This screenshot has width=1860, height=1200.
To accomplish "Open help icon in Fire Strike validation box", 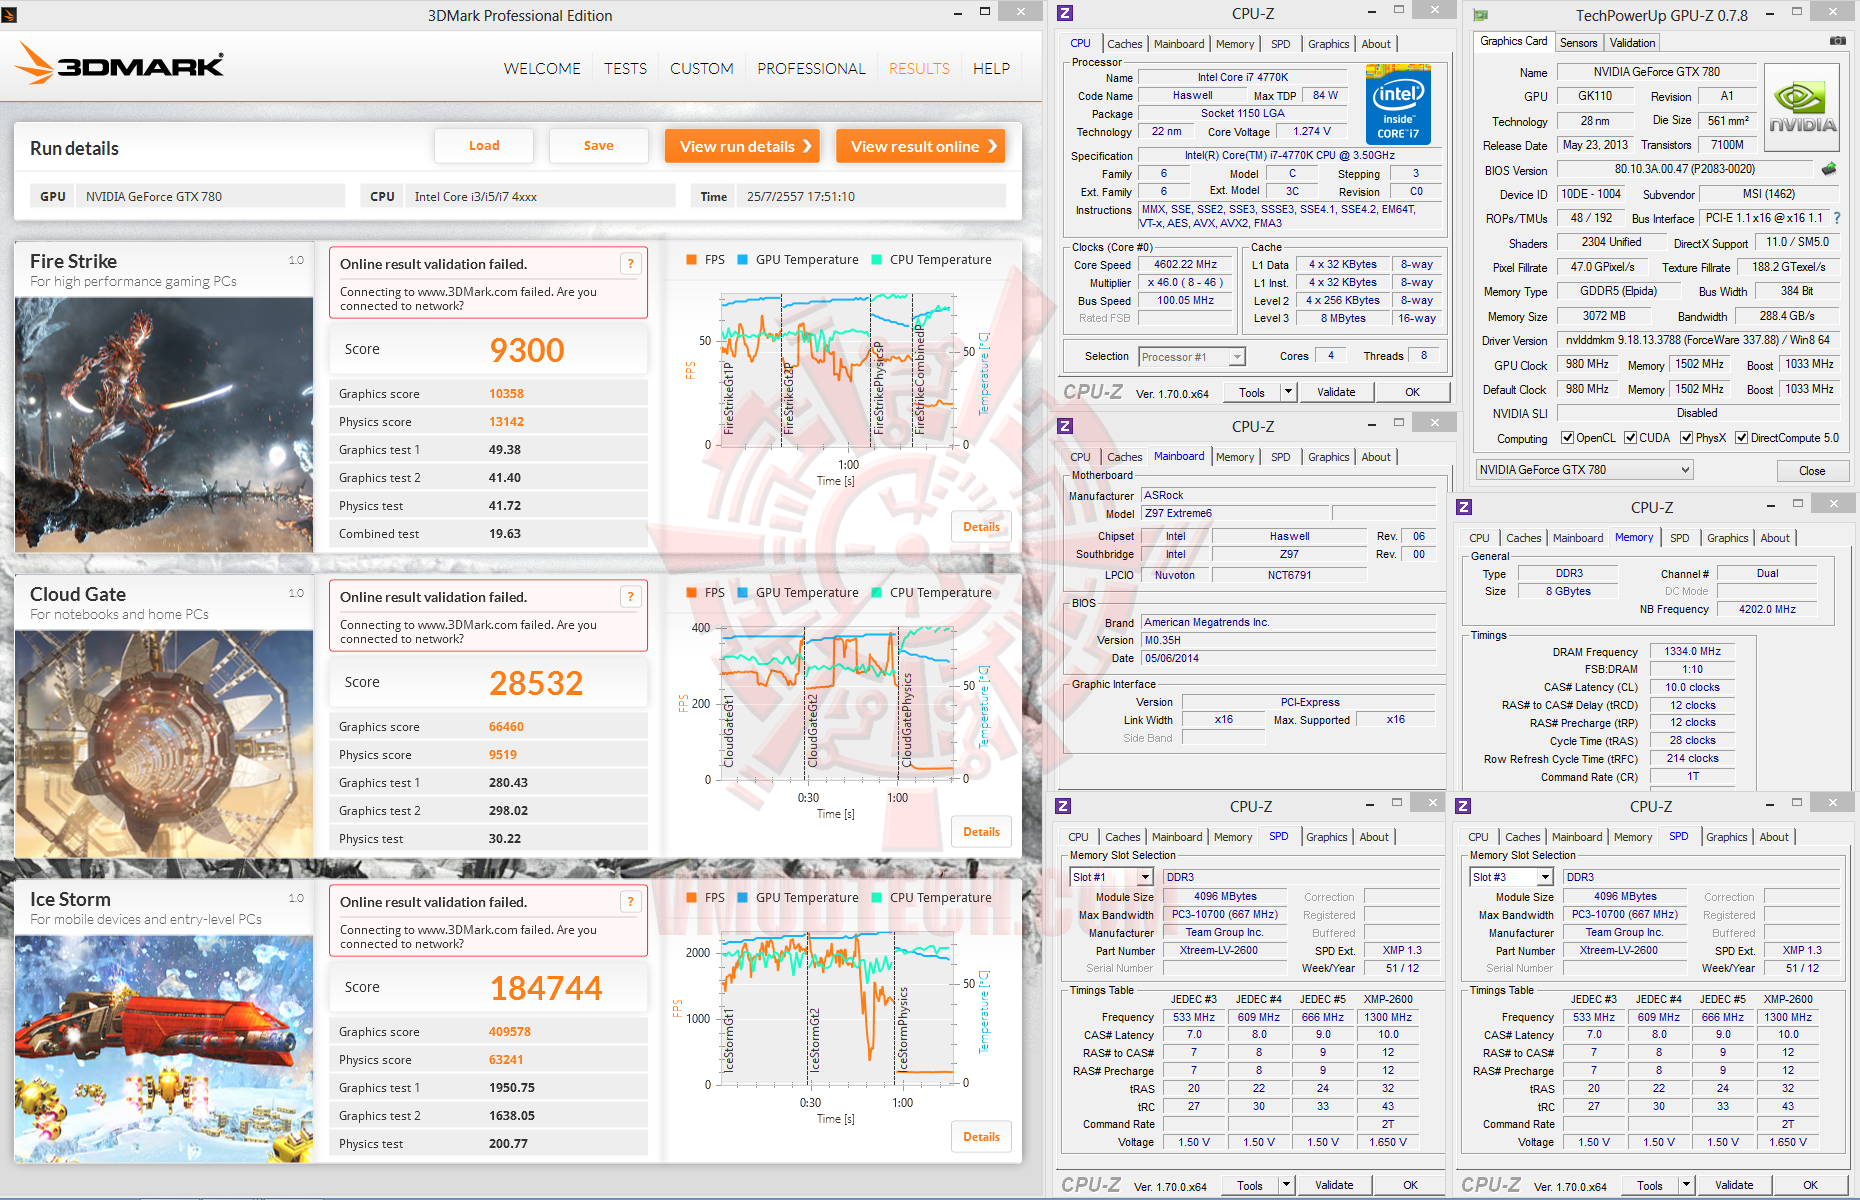I will click(630, 264).
